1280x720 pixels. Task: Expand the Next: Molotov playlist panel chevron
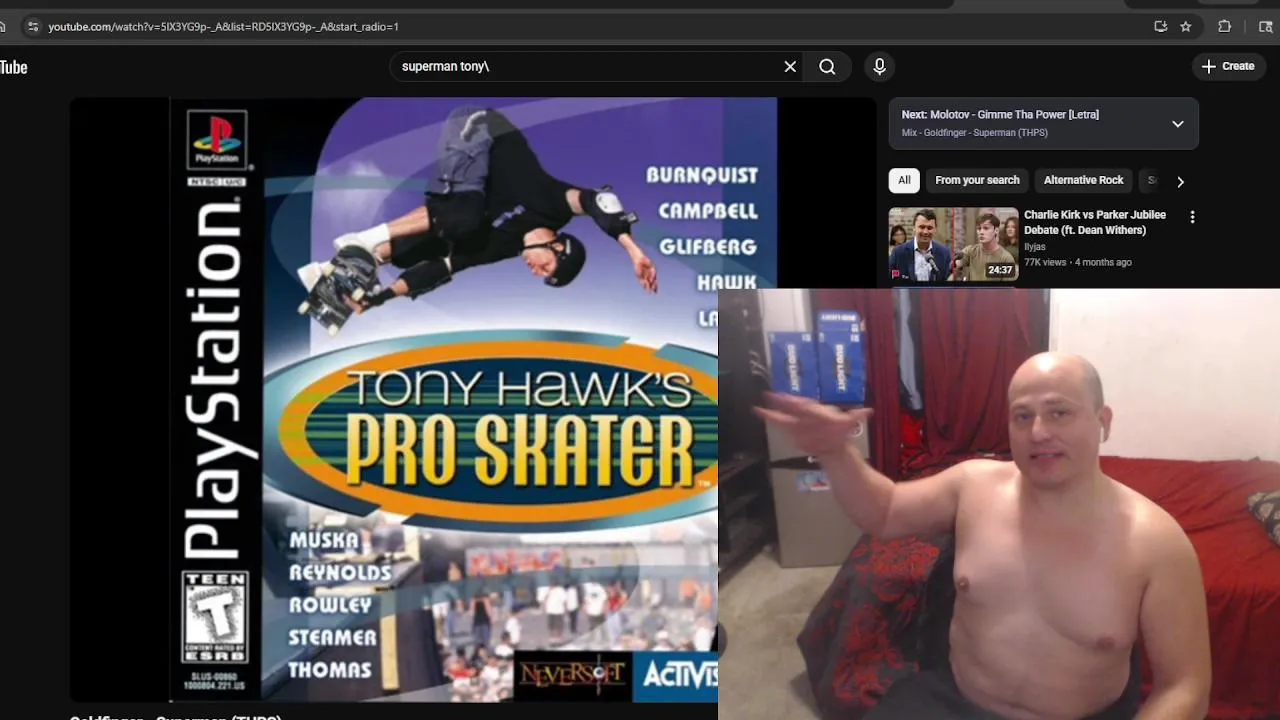(1178, 124)
